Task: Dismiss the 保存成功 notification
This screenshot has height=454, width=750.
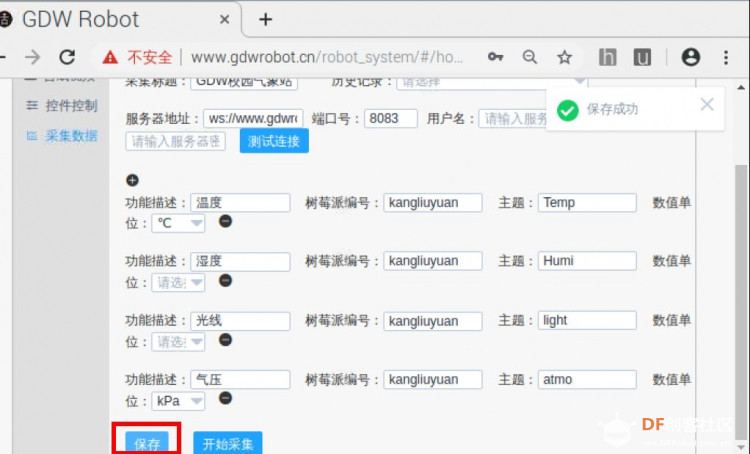Action: pos(707,104)
